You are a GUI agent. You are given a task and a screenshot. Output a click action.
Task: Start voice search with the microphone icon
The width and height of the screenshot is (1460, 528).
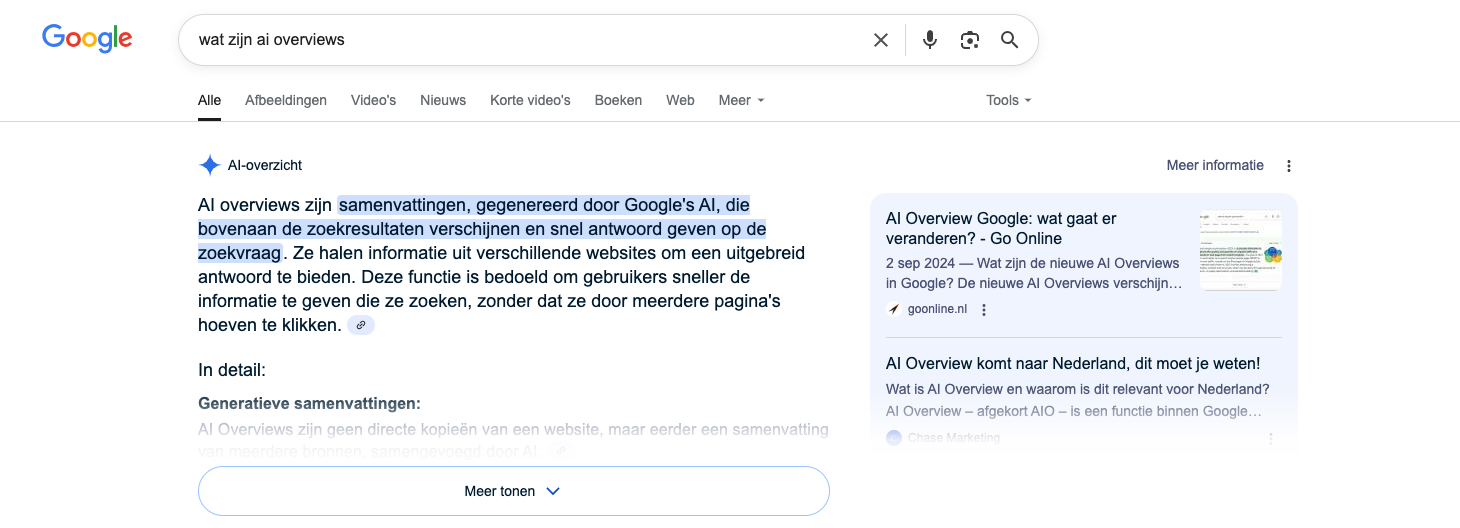pyautogui.click(x=930, y=40)
